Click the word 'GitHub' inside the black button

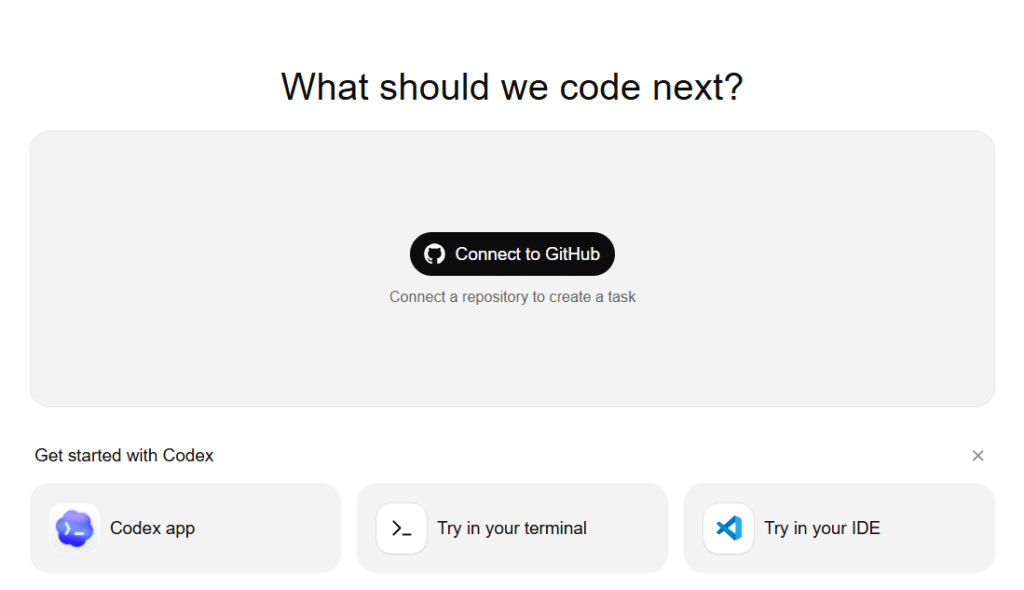tap(572, 254)
